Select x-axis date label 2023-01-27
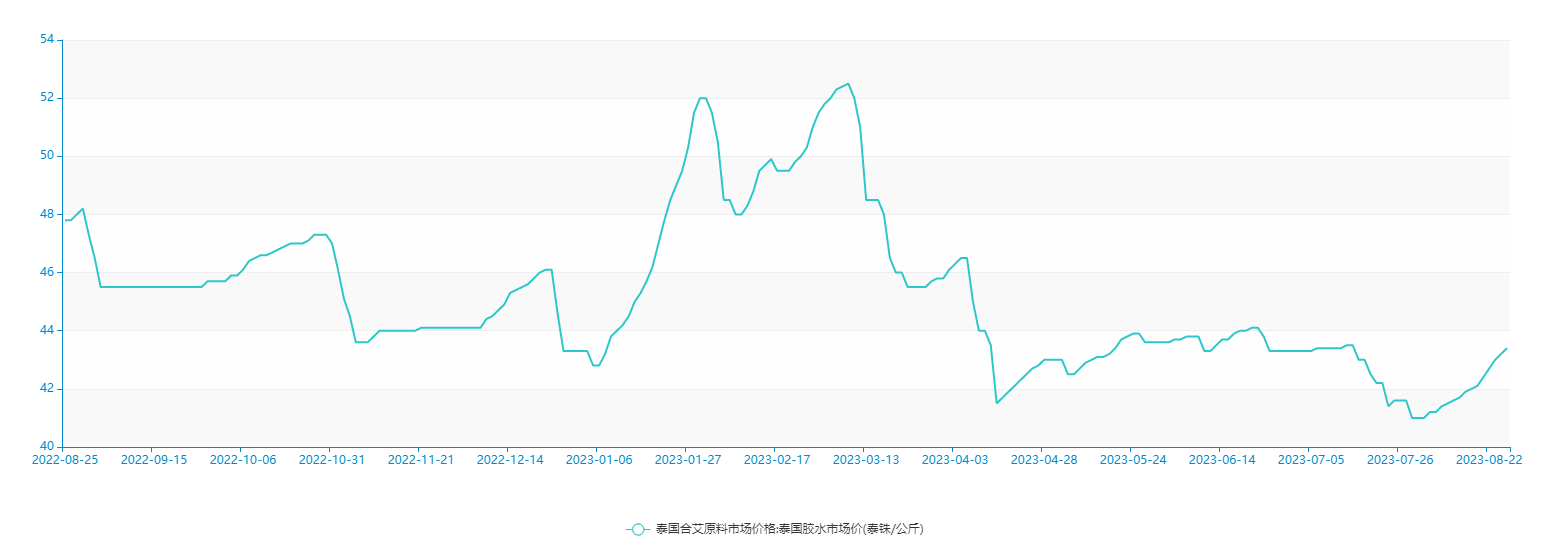 [688, 460]
